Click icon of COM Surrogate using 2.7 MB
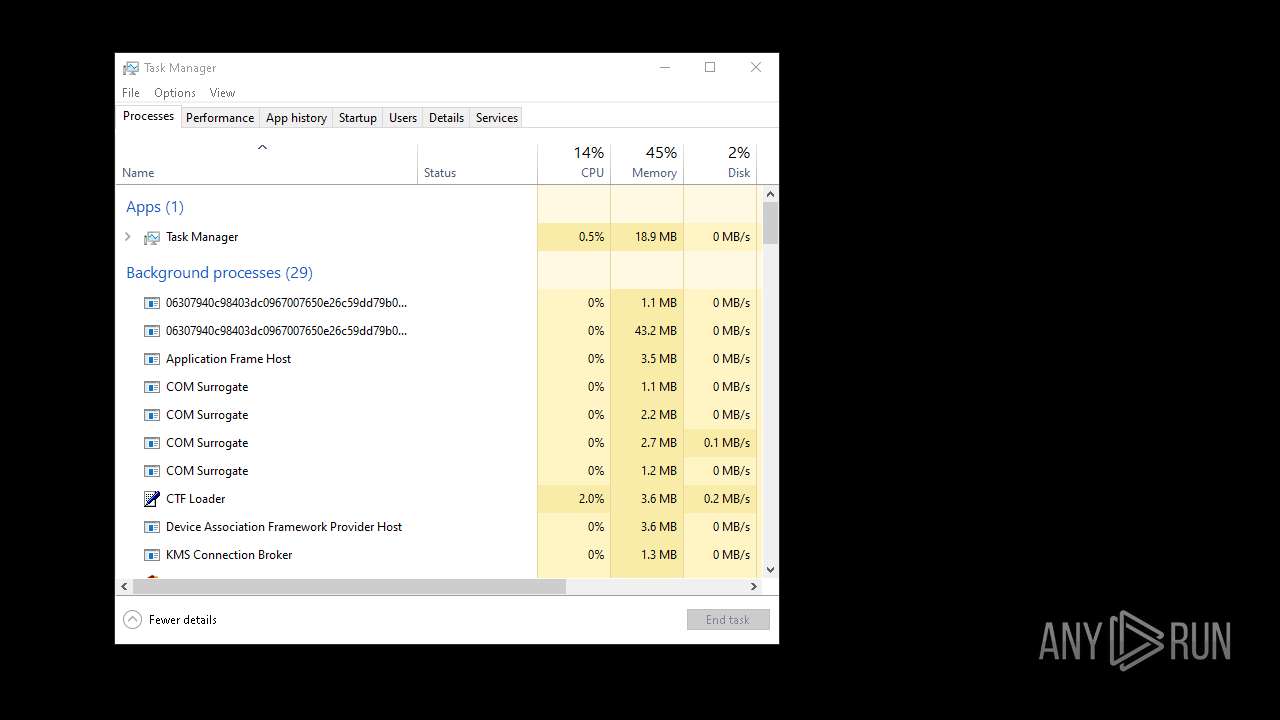 (x=152, y=443)
